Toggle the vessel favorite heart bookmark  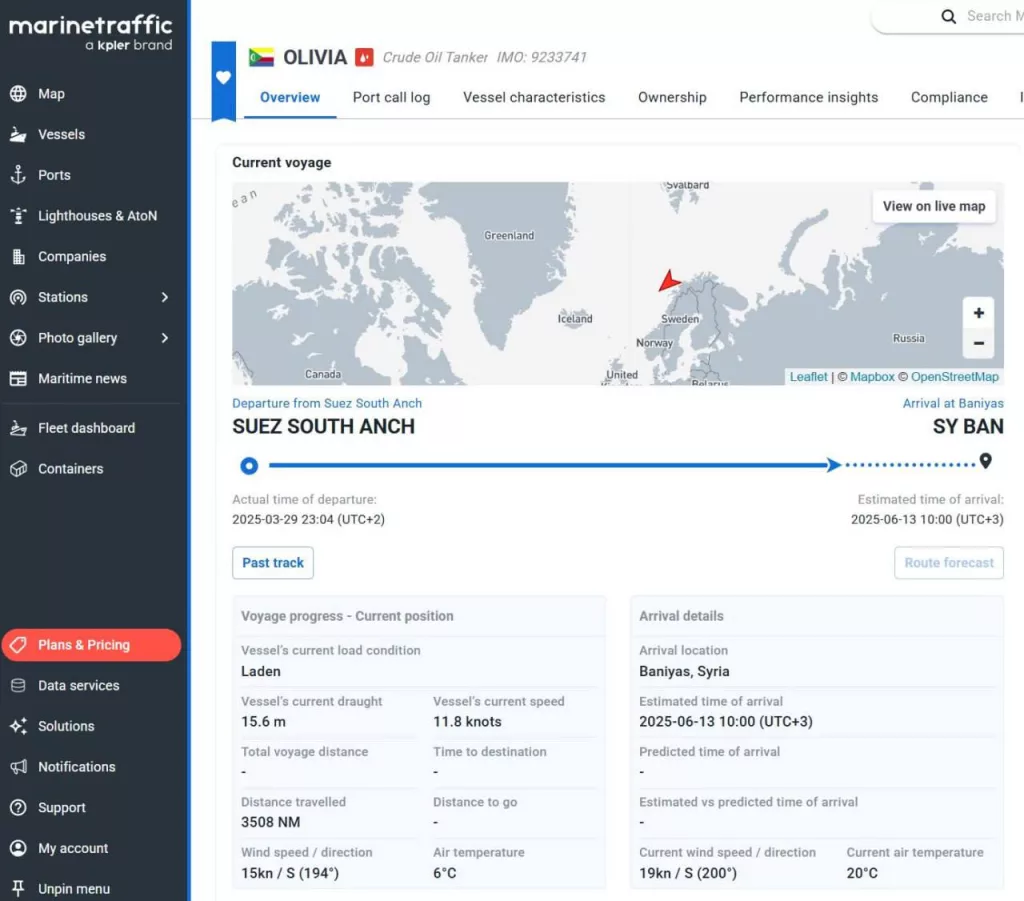[222, 75]
